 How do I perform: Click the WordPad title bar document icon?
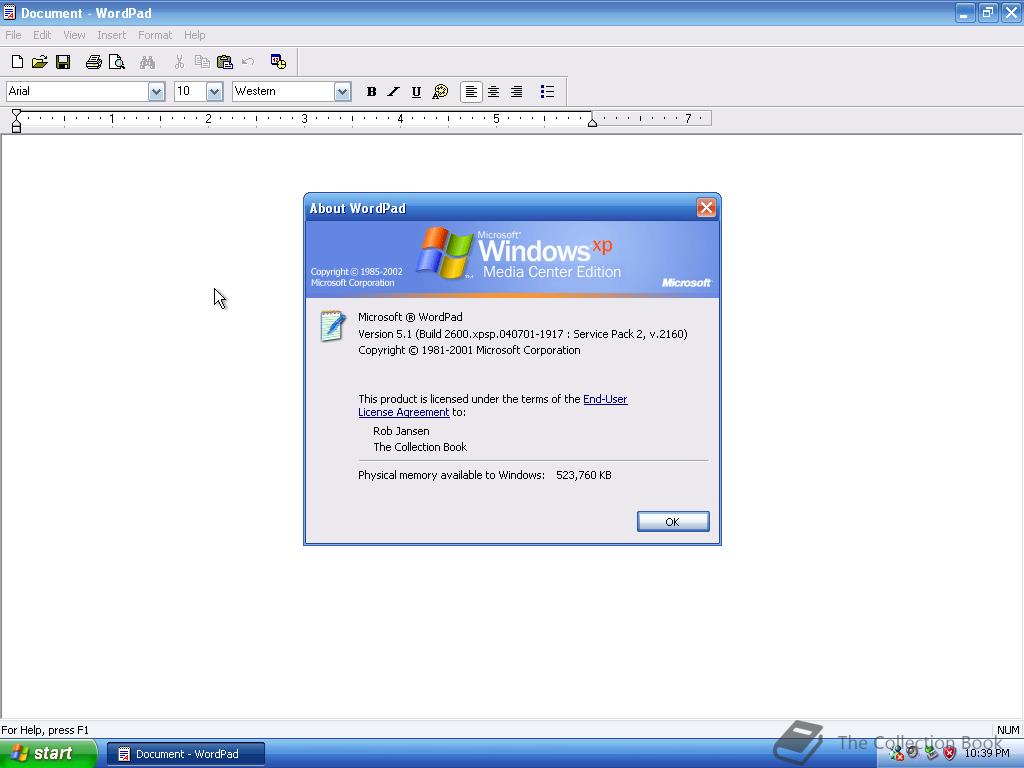coord(9,12)
